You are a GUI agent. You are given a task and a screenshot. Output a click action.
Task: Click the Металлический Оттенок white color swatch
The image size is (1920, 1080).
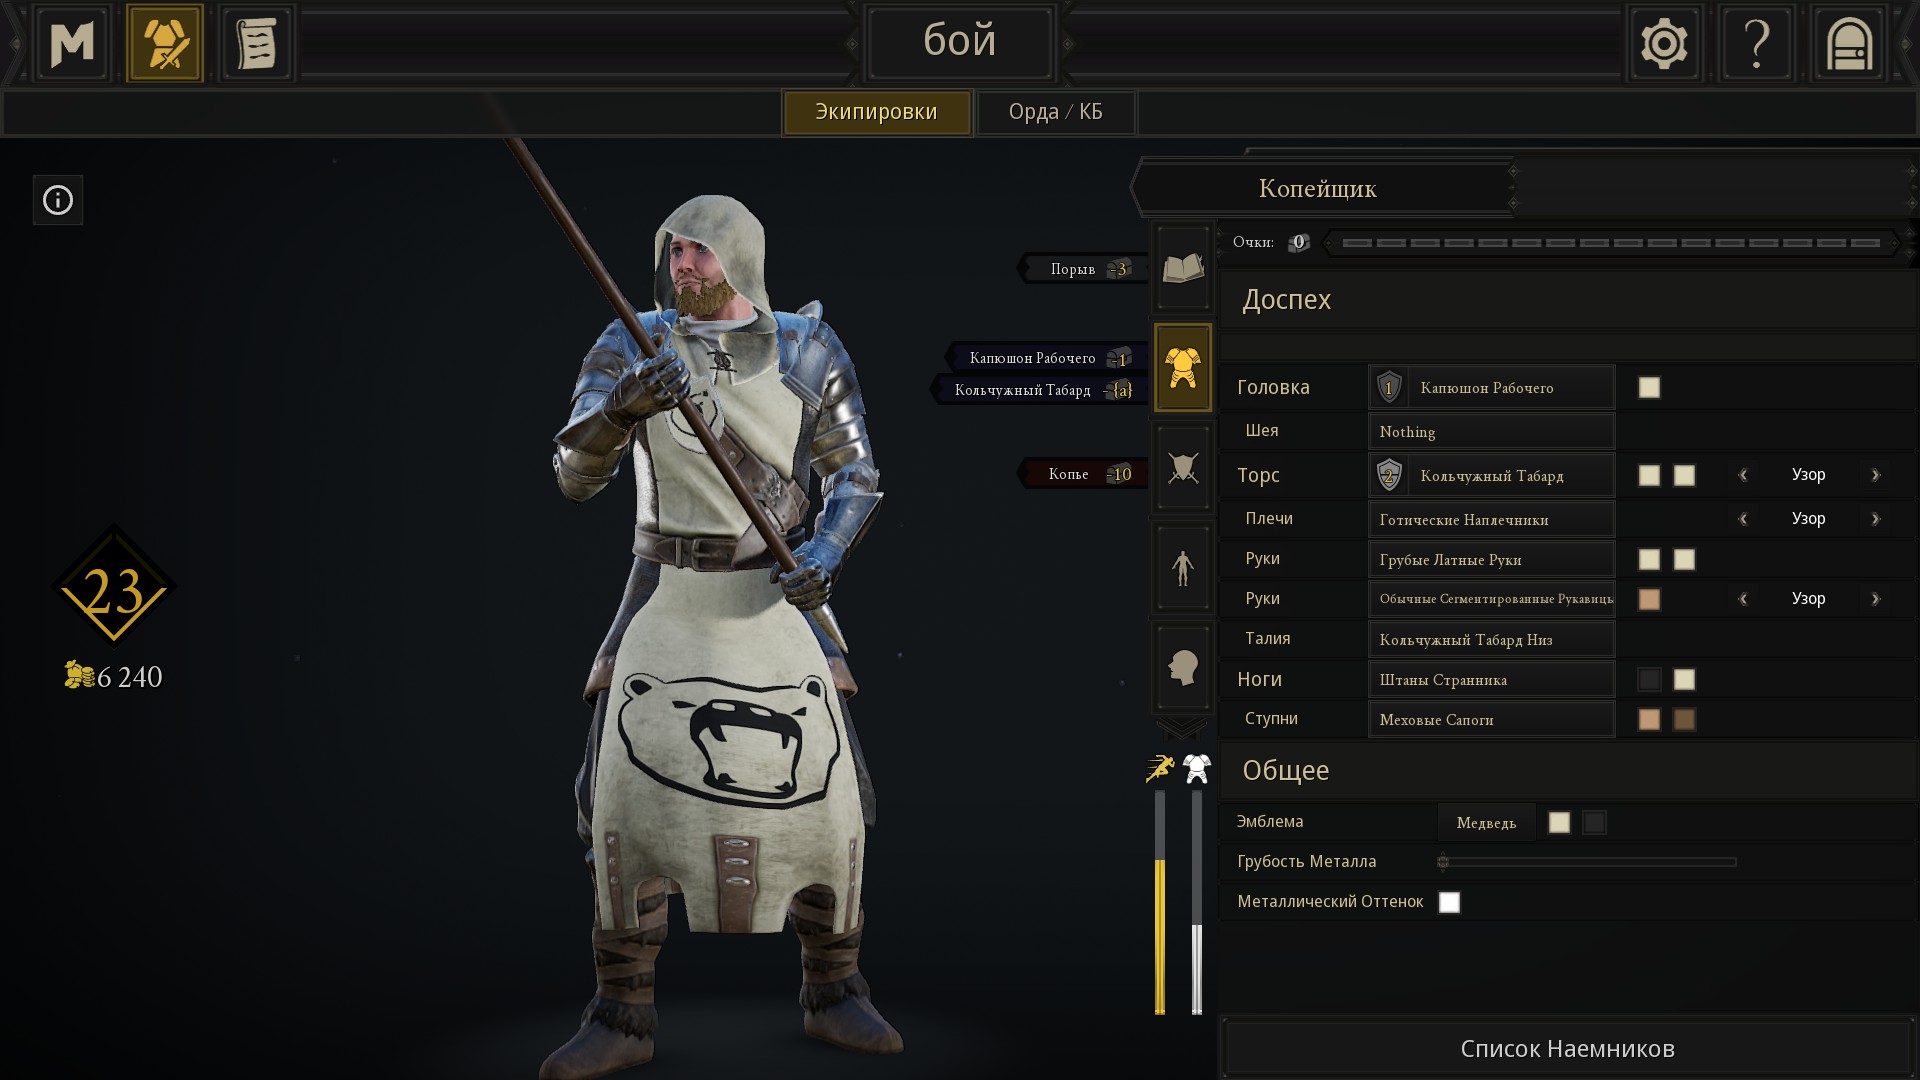point(1449,902)
